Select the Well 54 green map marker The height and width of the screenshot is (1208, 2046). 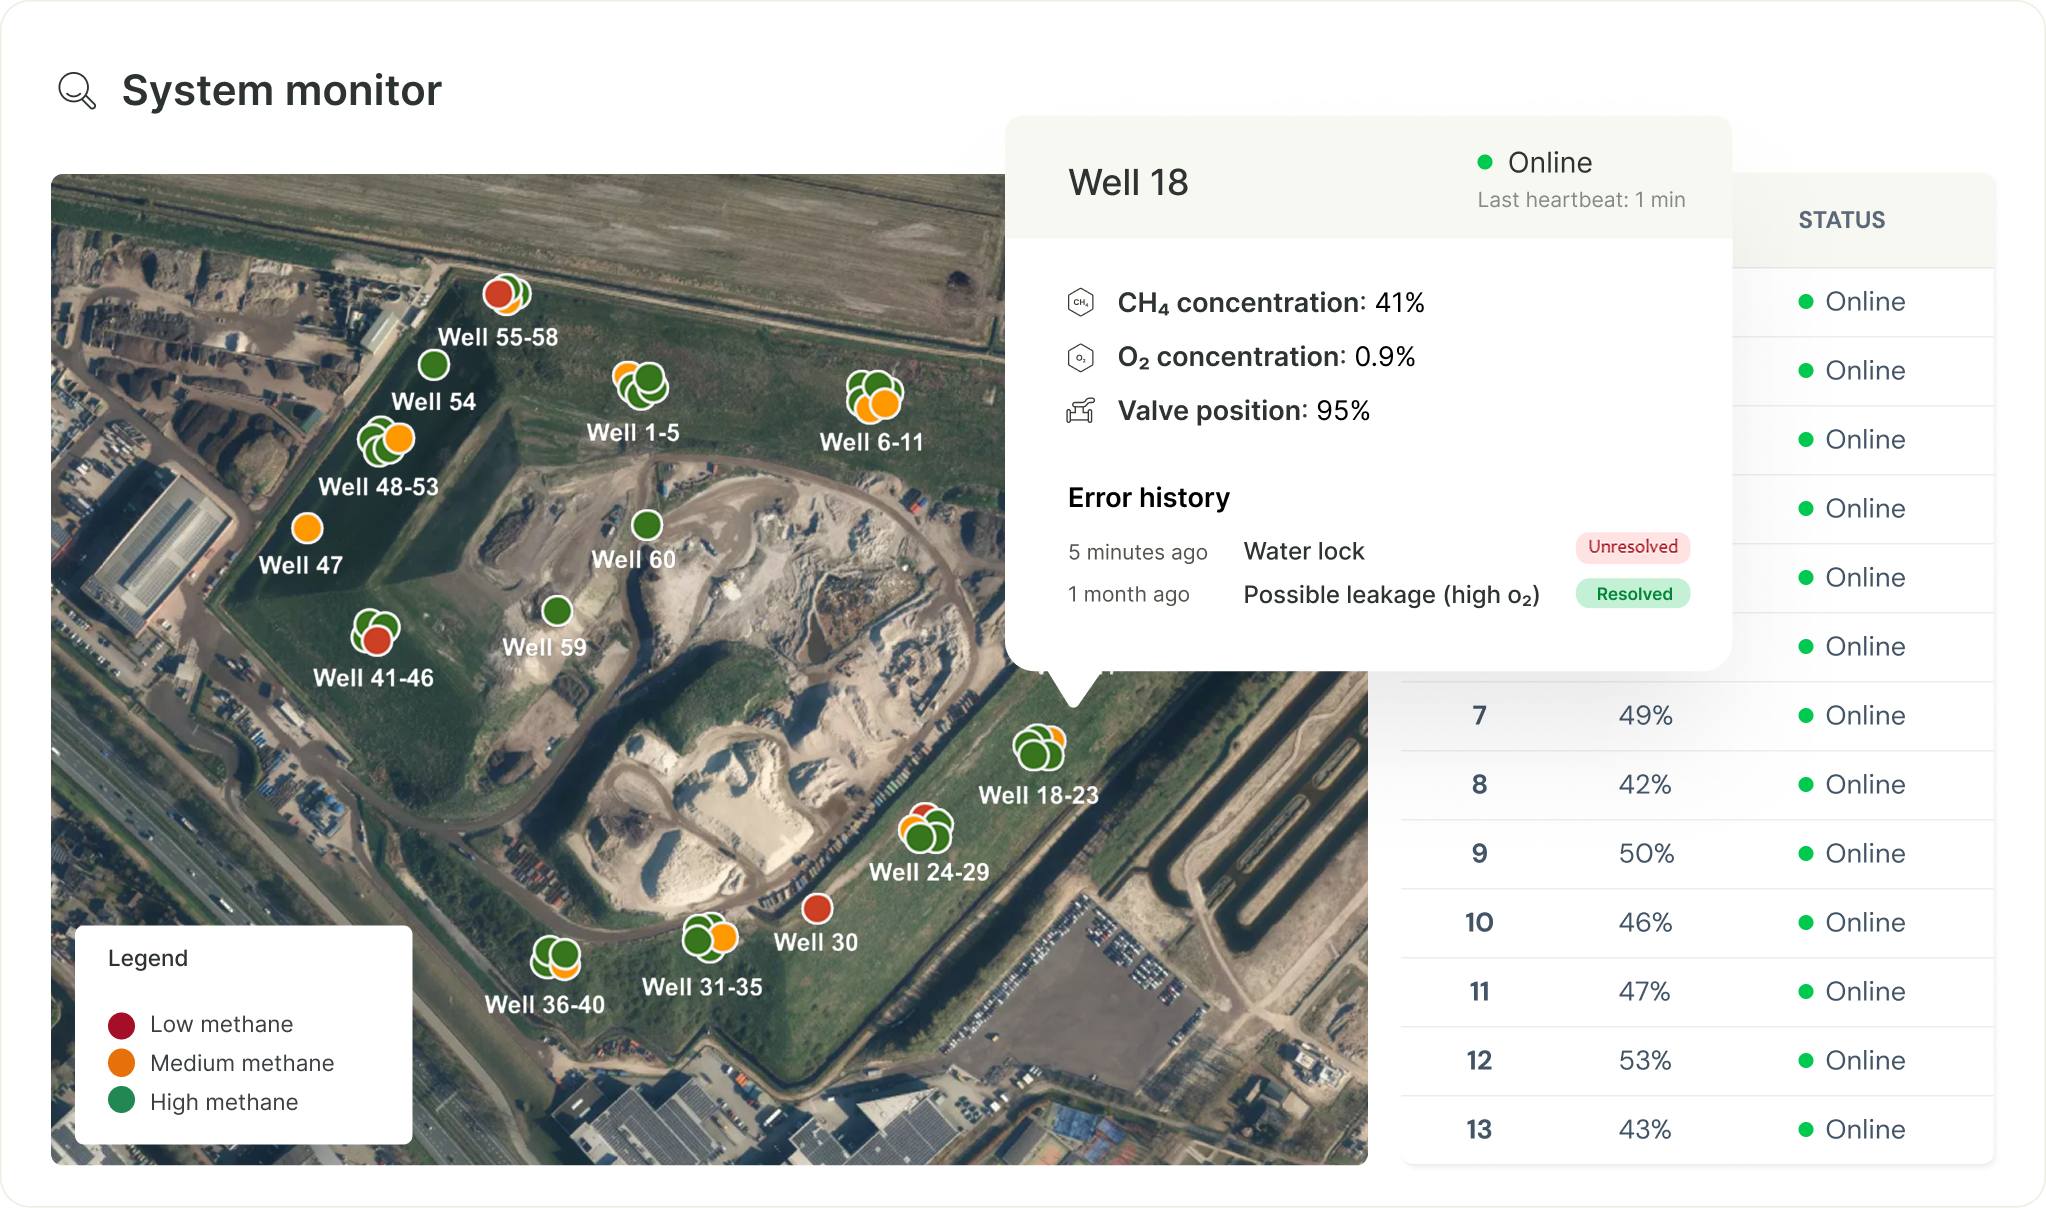click(x=434, y=365)
